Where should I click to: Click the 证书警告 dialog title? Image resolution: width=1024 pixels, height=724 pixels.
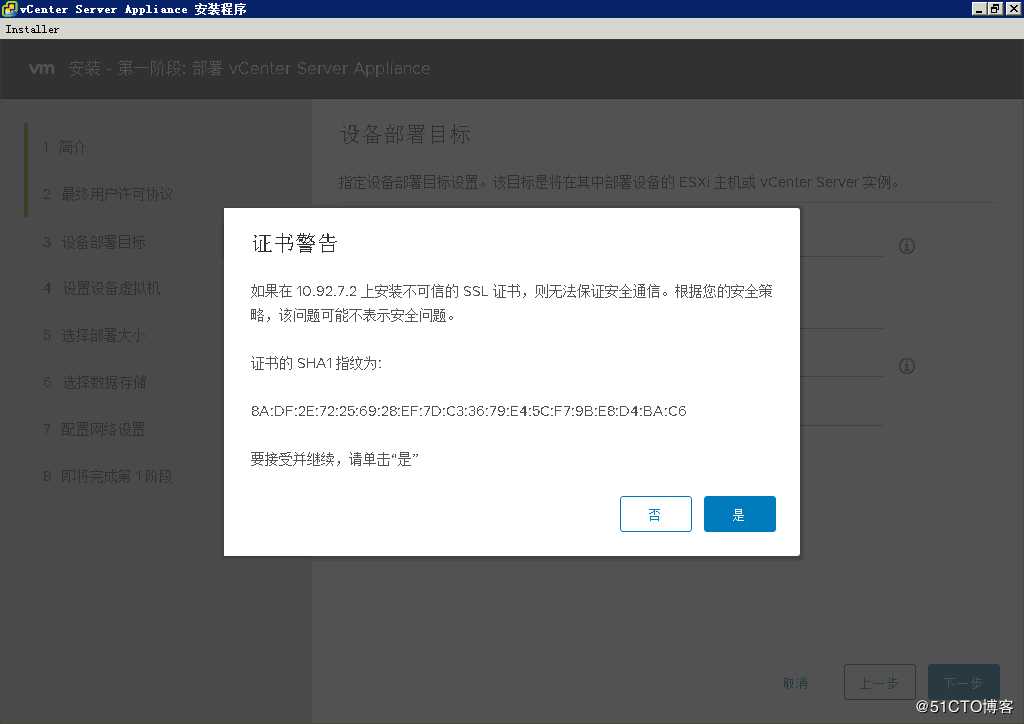(295, 243)
